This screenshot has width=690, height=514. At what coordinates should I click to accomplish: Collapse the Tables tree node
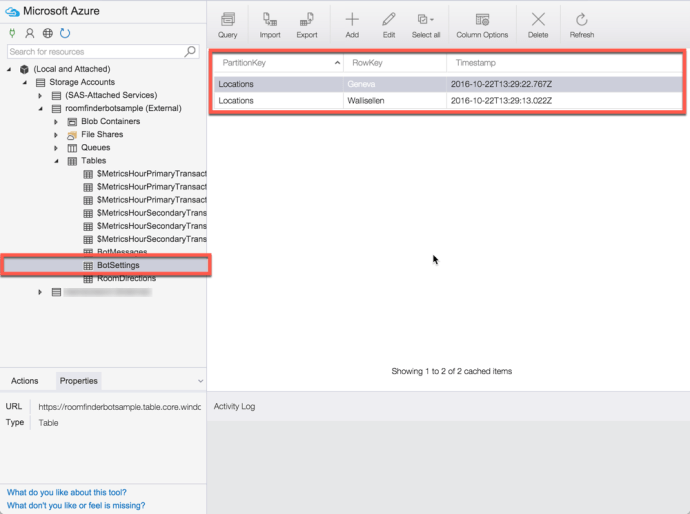[x=56, y=161]
